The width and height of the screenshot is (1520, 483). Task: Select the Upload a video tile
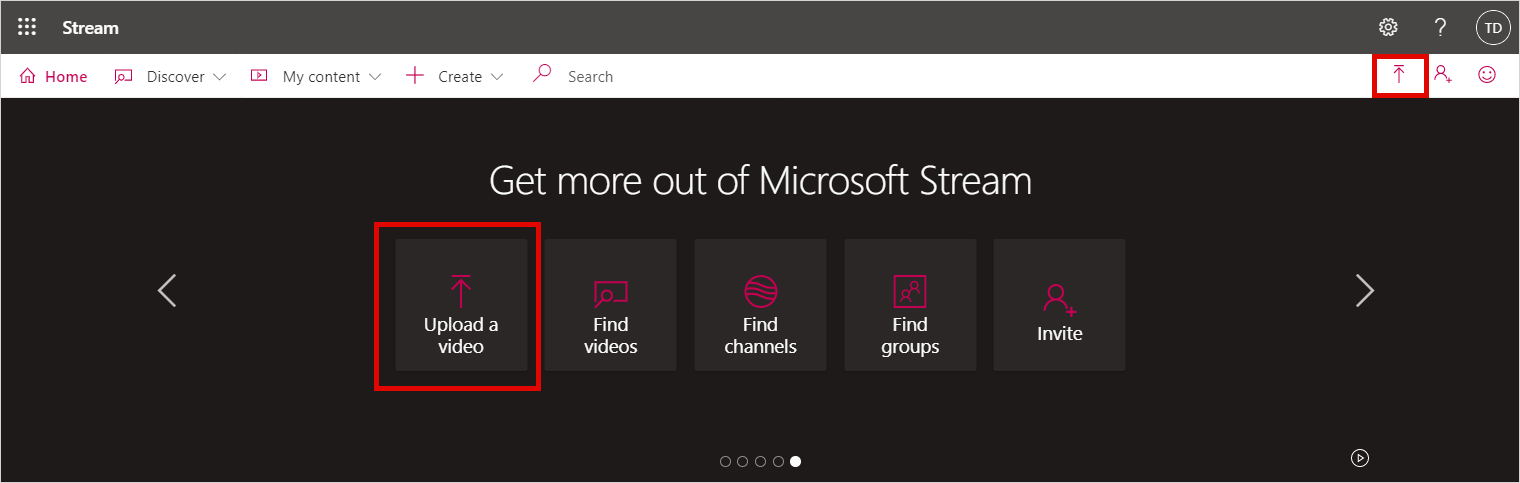coord(461,305)
